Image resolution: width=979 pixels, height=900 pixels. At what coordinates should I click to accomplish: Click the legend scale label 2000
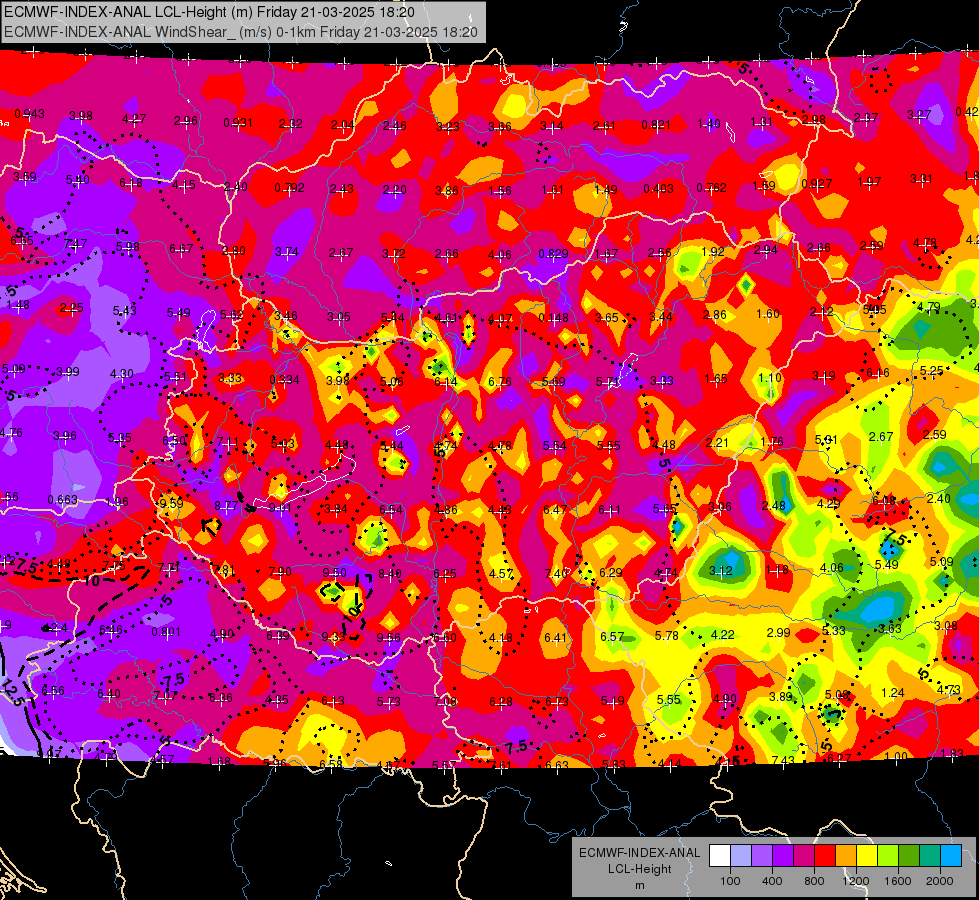(x=940, y=881)
